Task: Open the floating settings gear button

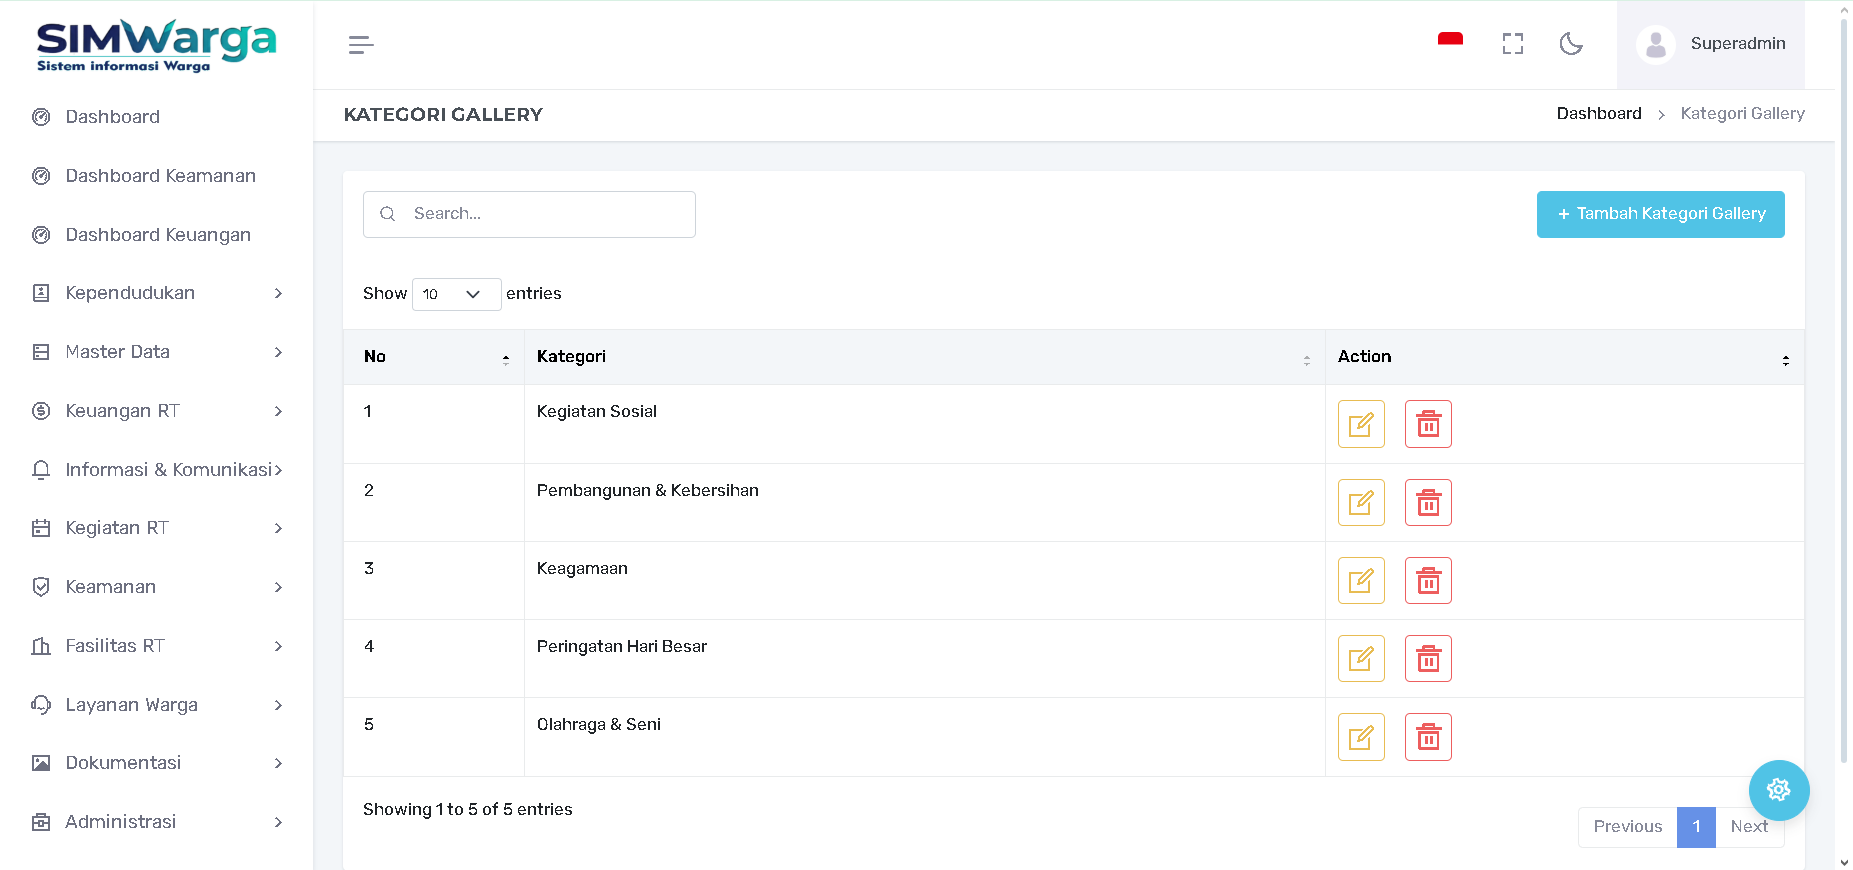Action: point(1778,790)
